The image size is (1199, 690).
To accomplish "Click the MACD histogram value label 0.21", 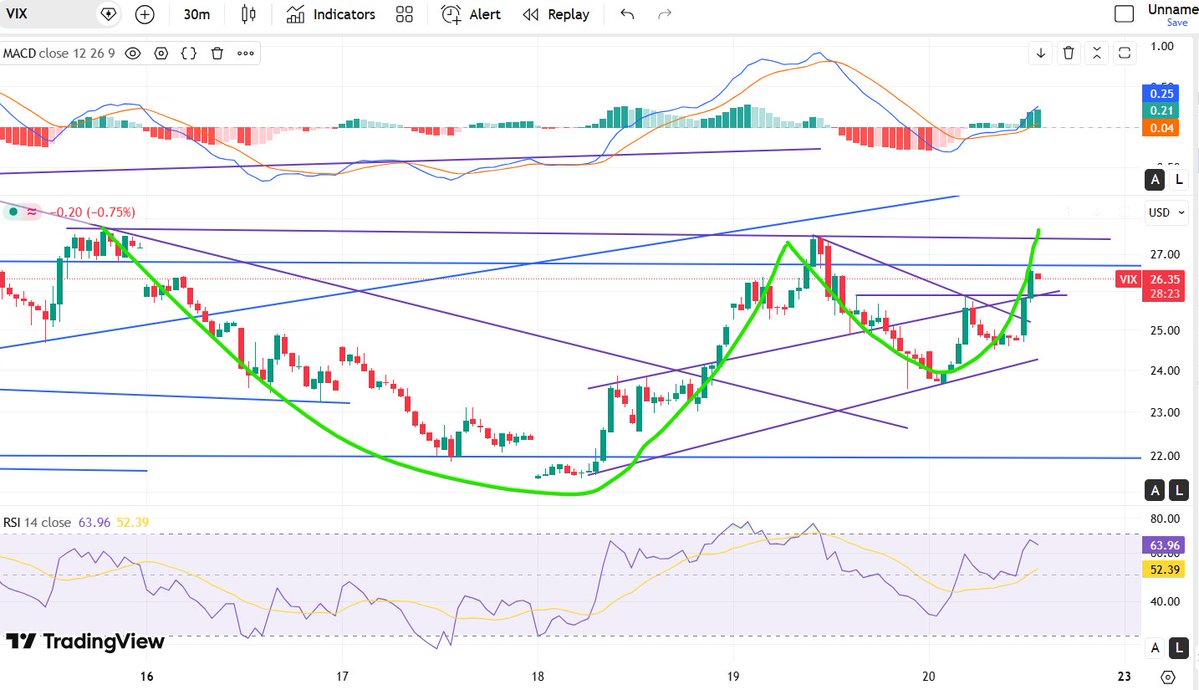I will [1162, 111].
